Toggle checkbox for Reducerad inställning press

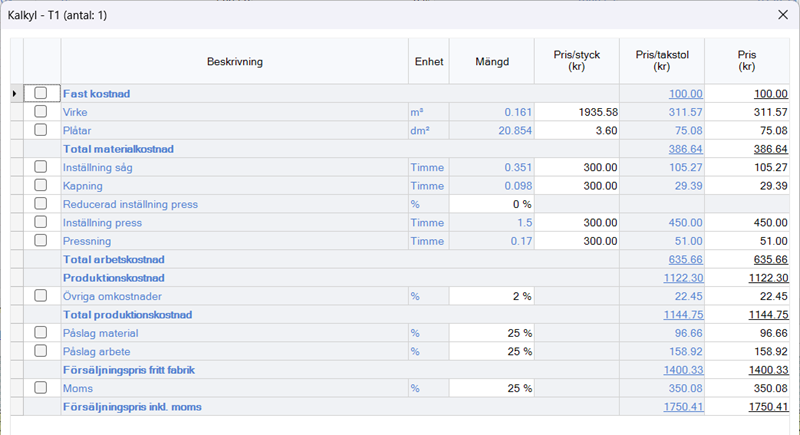point(41,204)
